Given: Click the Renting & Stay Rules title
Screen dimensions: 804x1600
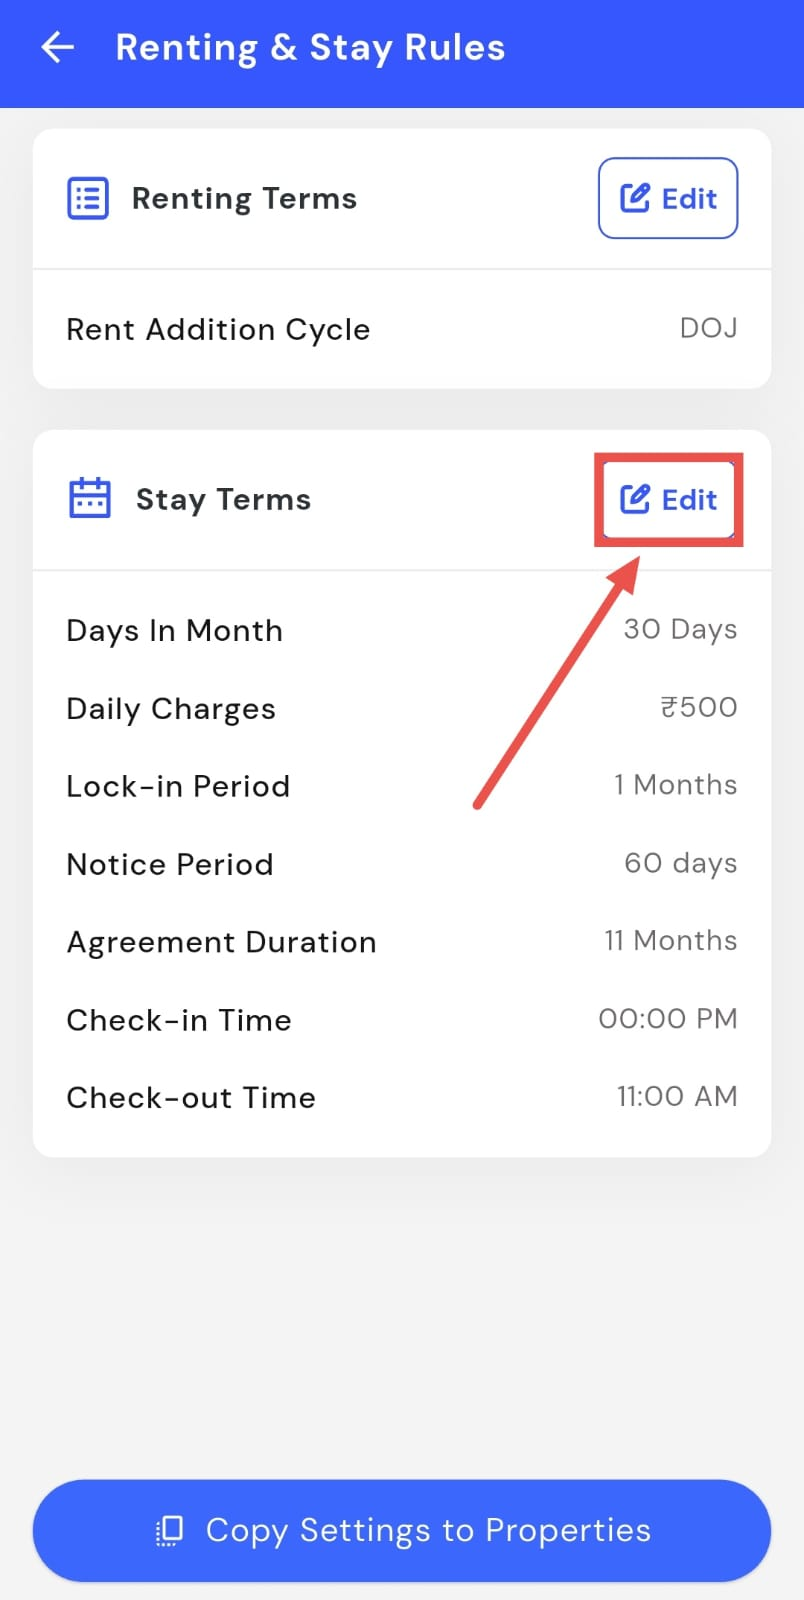Looking at the screenshot, I should (310, 47).
